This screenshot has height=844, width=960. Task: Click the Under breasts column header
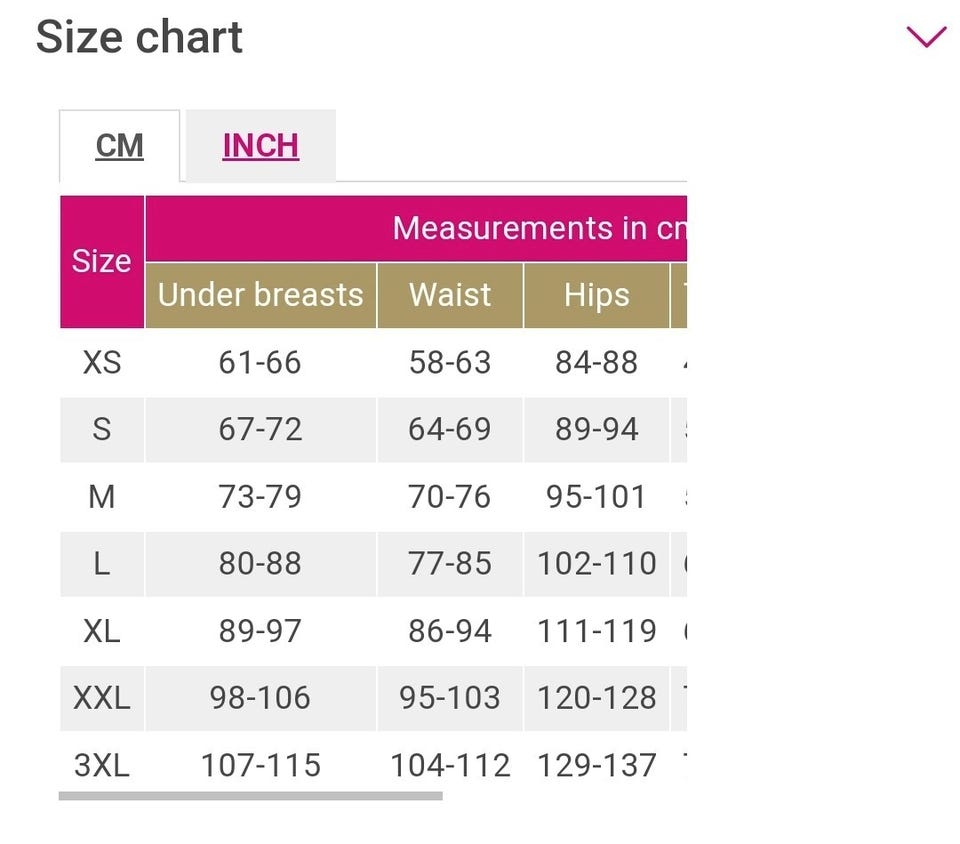(x=260, y=295)
